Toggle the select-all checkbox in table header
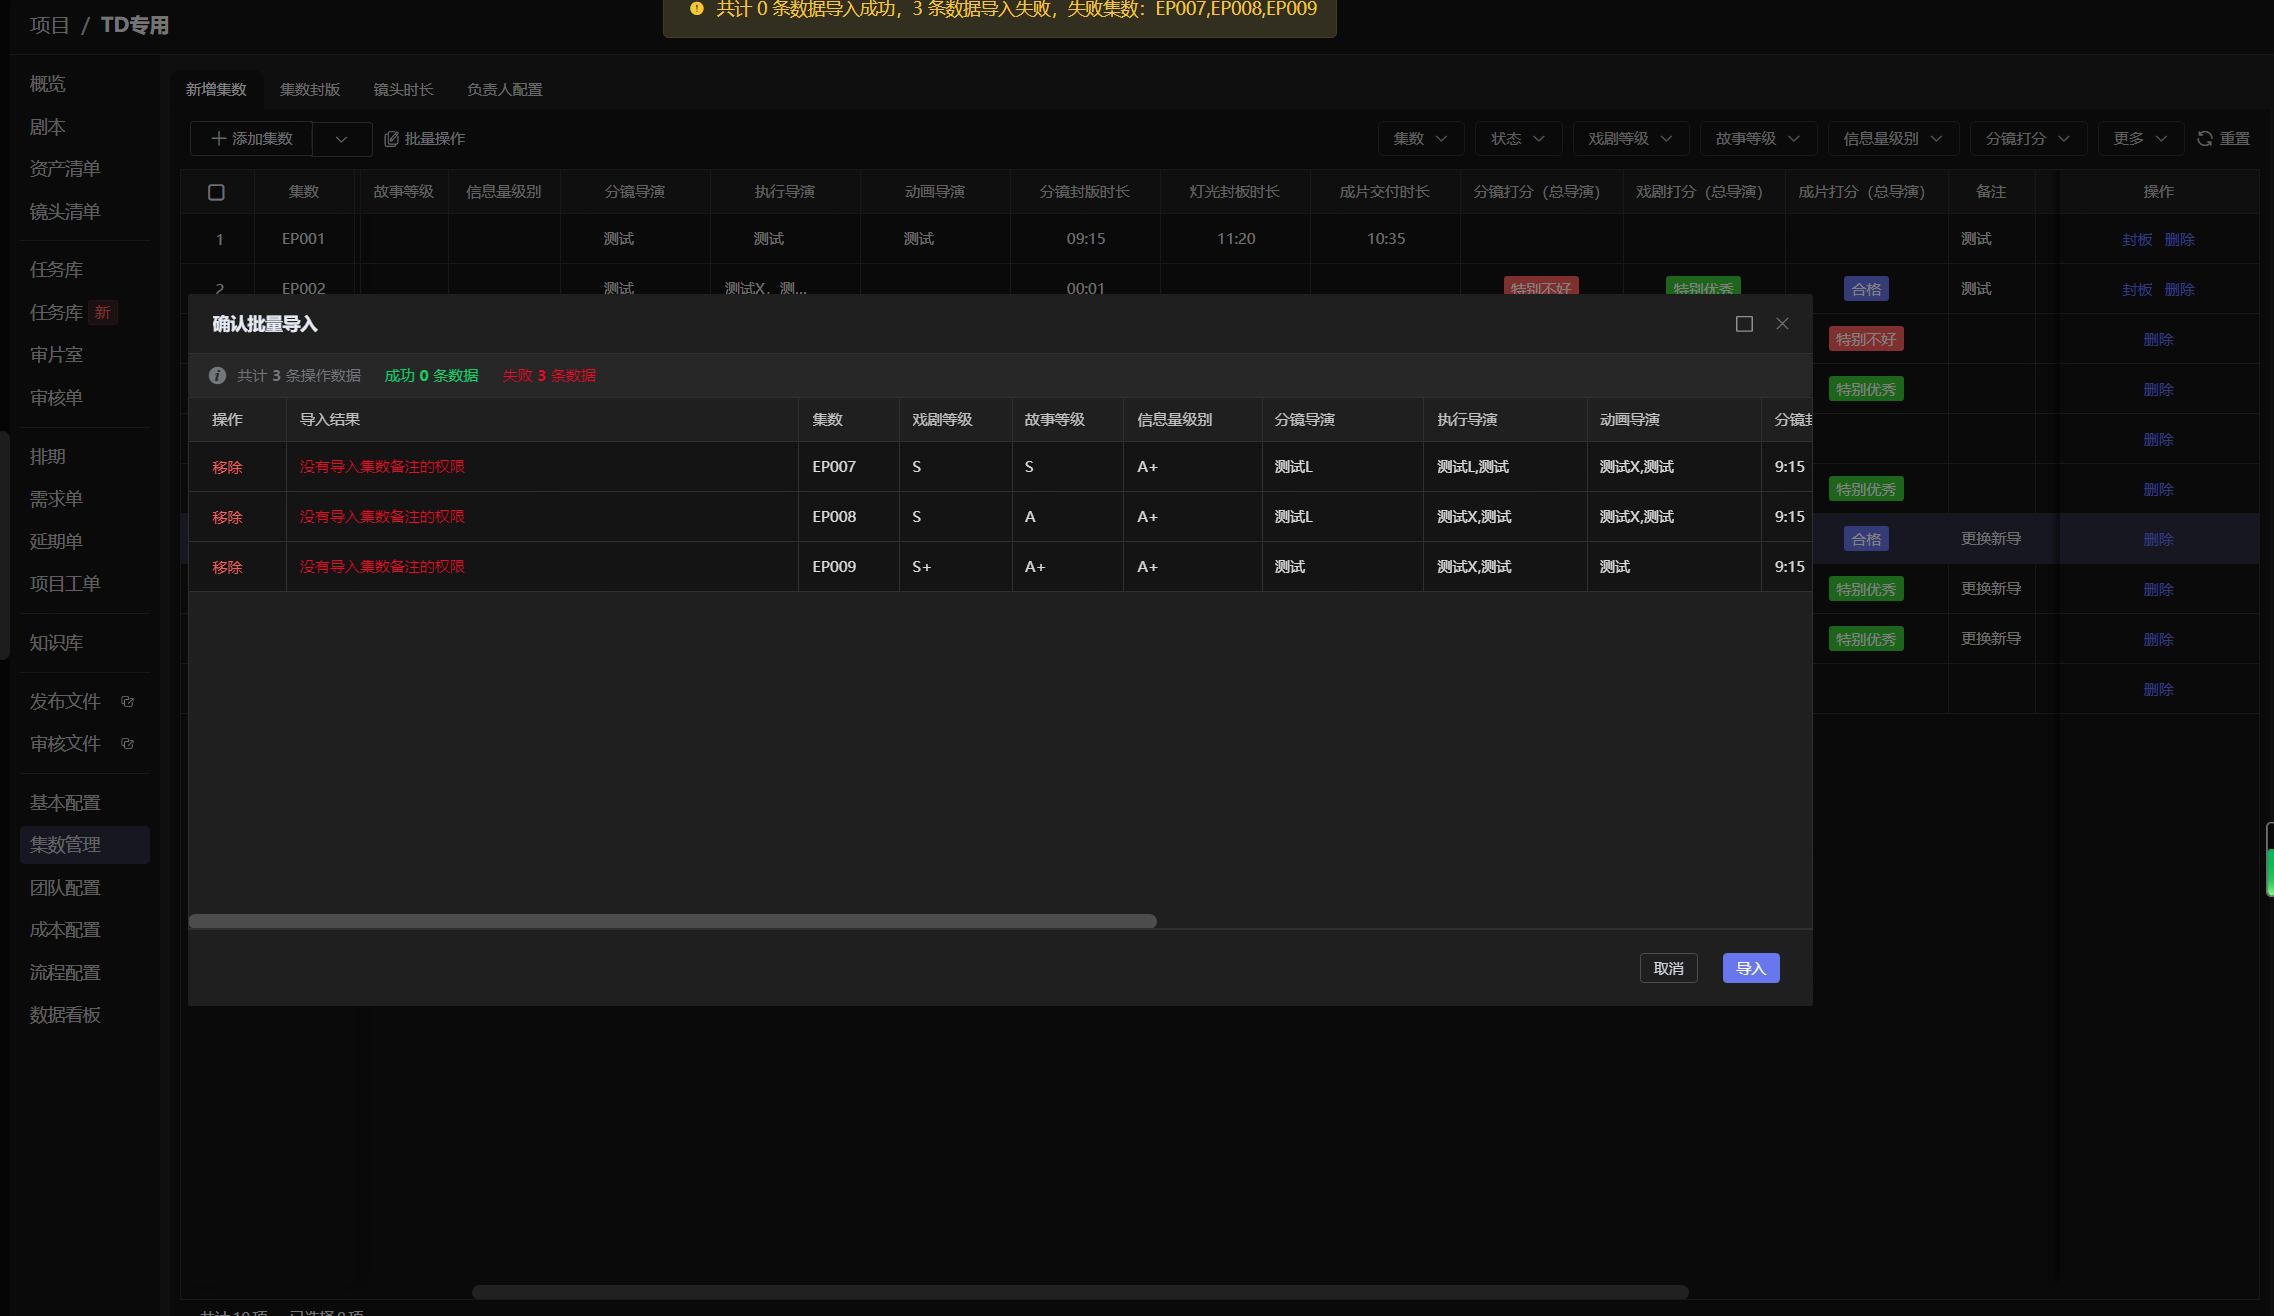Image resolution: width=2274 pixels, height=1316 pixels. (x=216, y=192)
